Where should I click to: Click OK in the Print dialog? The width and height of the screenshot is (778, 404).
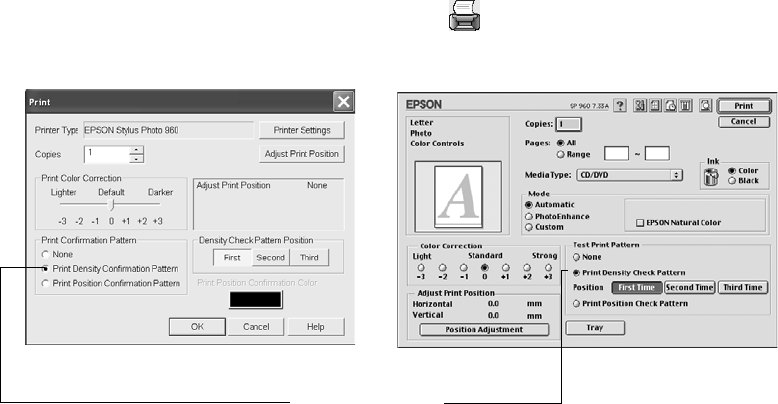[197, 327]
